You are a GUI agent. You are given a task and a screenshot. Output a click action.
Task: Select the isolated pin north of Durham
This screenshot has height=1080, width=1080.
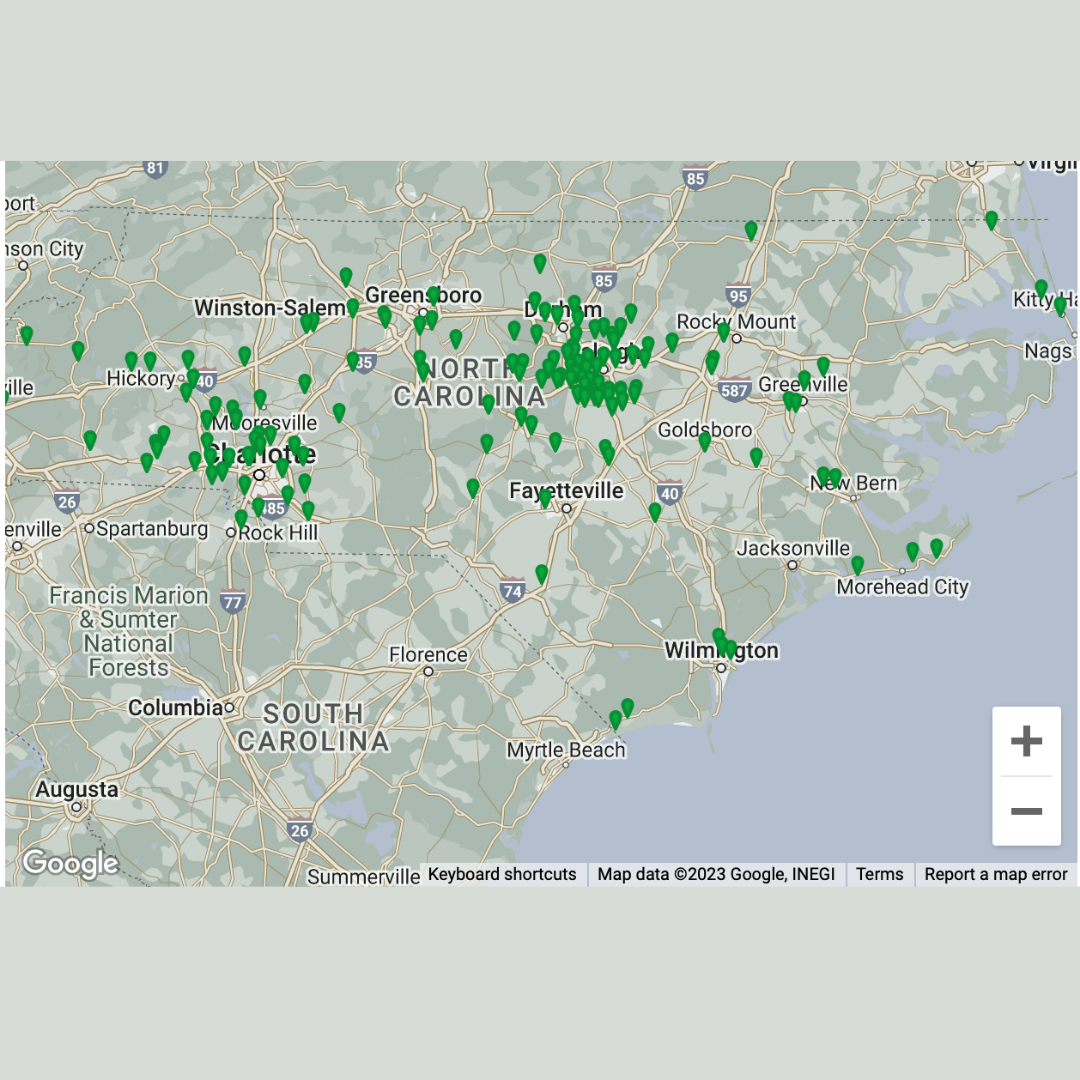coord(540,263)
